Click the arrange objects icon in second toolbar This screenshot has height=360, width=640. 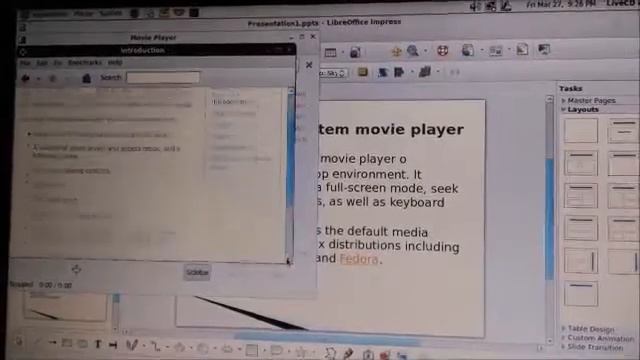click(425, 72)
